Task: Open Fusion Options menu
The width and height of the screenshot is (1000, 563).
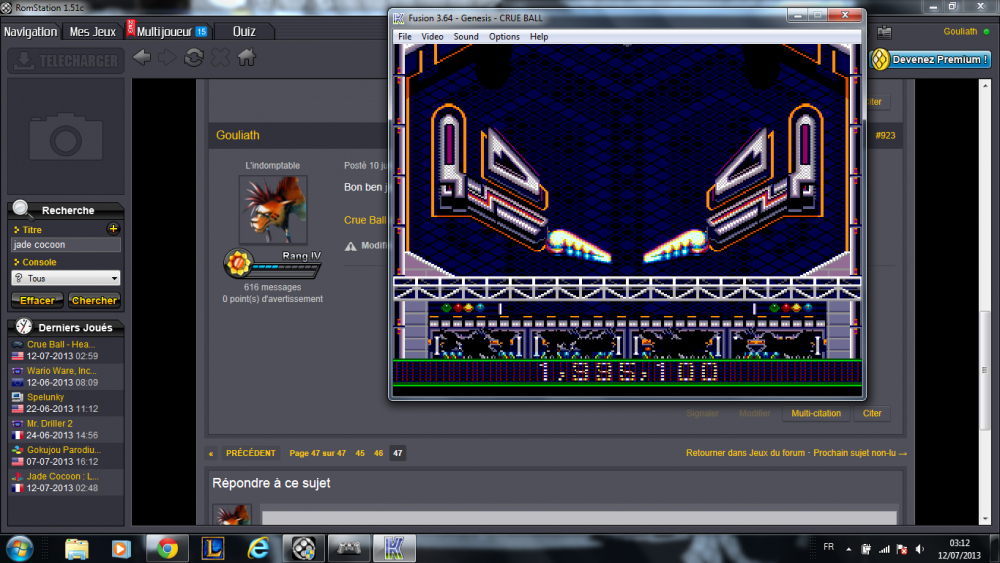Action: [504, 36]
